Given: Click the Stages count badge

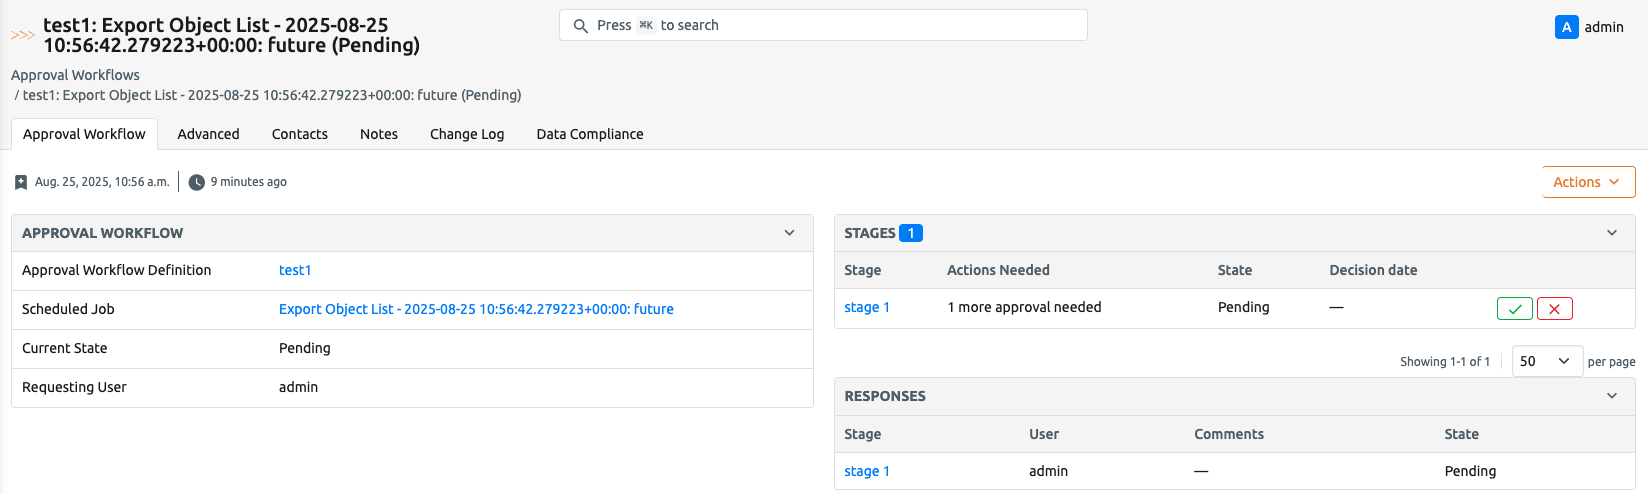Looking at the screenshot, I should click(910, 233).
